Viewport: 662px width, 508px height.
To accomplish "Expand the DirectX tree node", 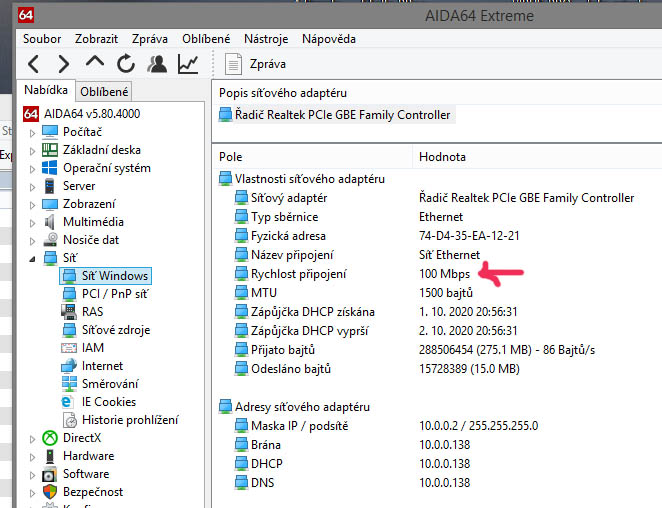I will (x=33, y=439).
